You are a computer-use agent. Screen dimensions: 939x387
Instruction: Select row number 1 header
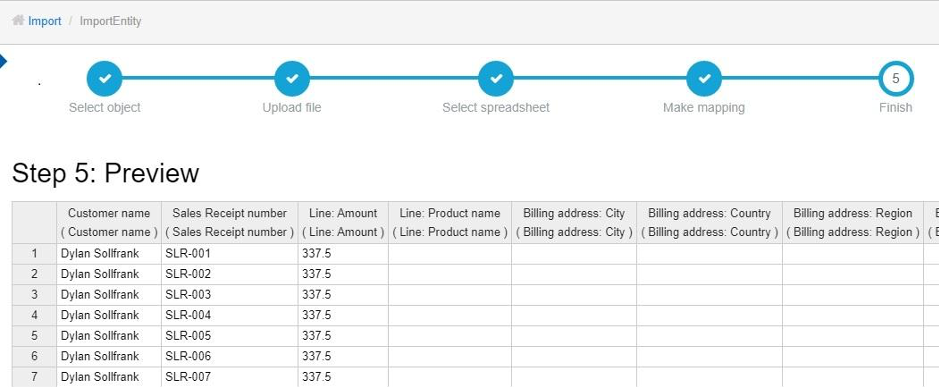[x=34, y=253]
